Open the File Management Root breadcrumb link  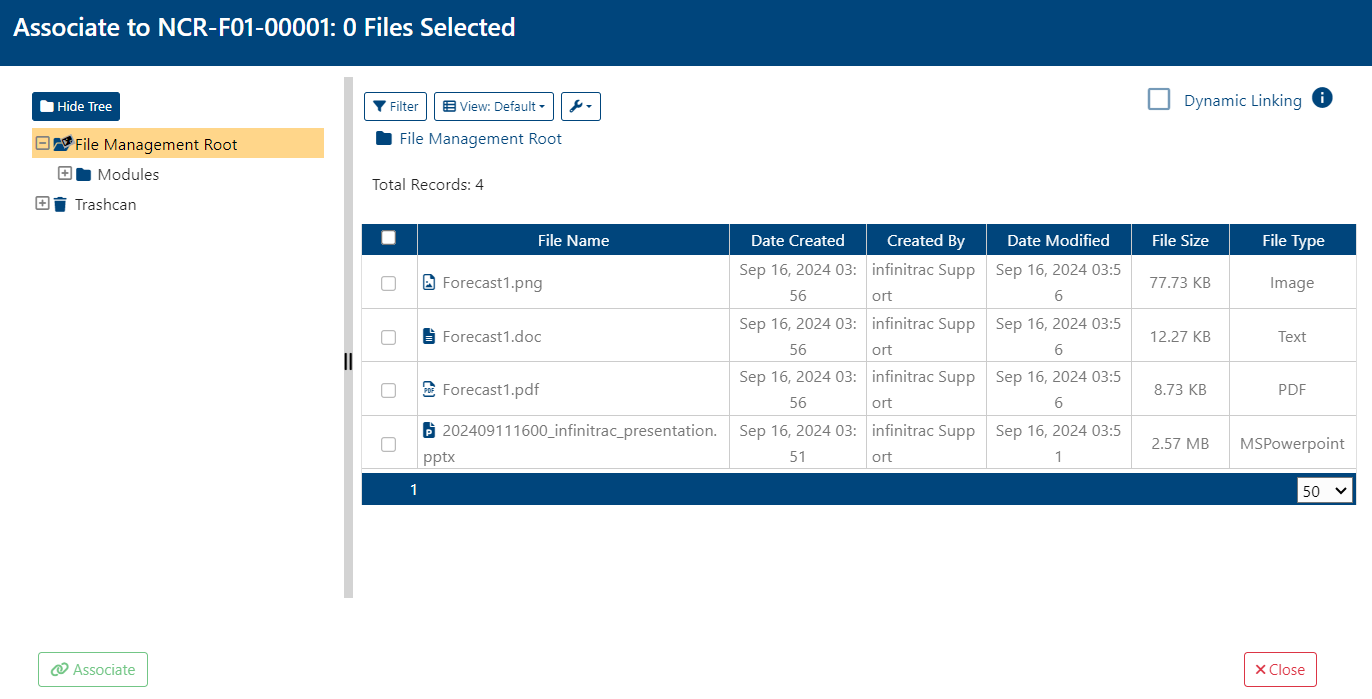click(x=480, y=139)
